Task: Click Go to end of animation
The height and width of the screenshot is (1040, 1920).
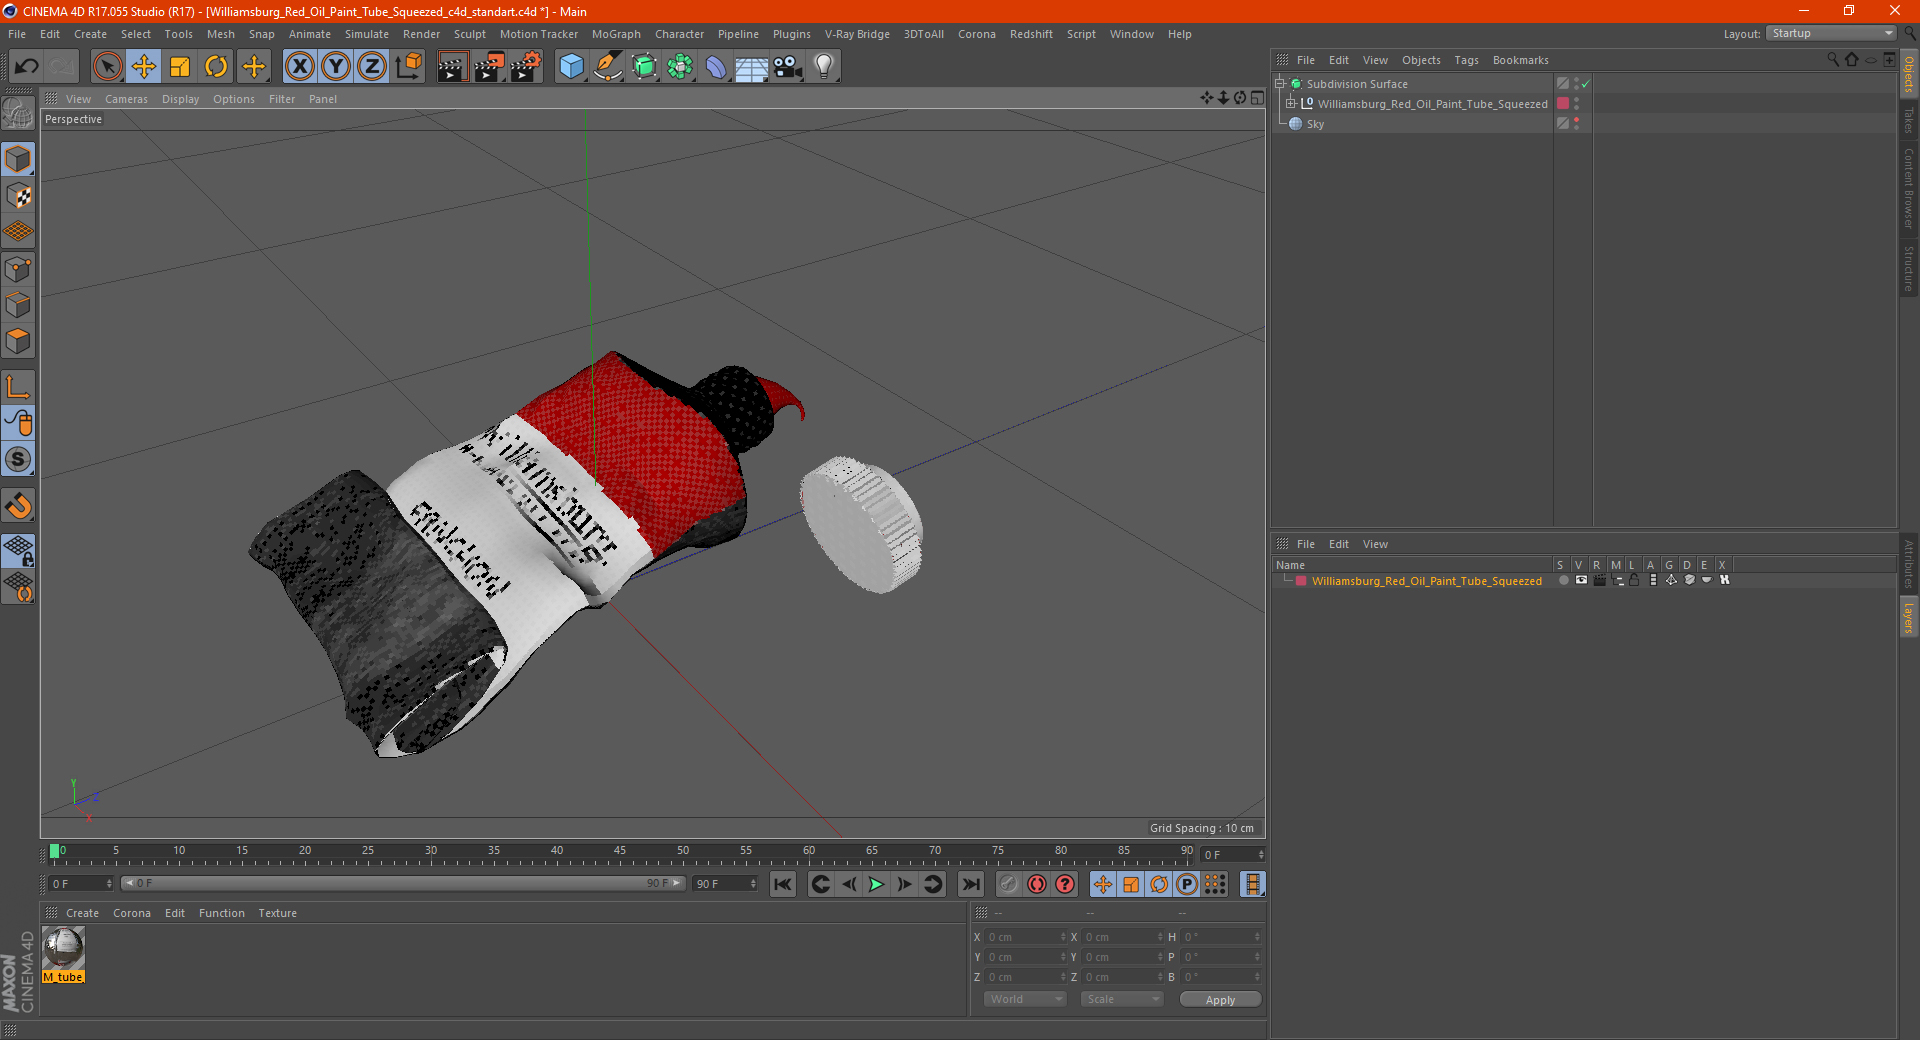Action: click(x=971, y=884)
